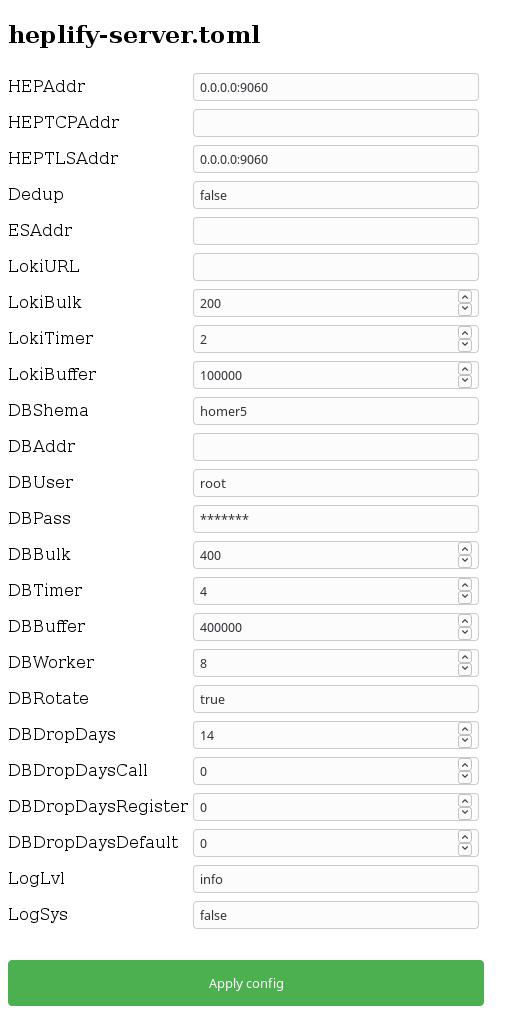Image resolution: width=524 pixels, height=1021 pixels.
Task: Increase DBDropDaysCall with up arrow
Action: 465,765
